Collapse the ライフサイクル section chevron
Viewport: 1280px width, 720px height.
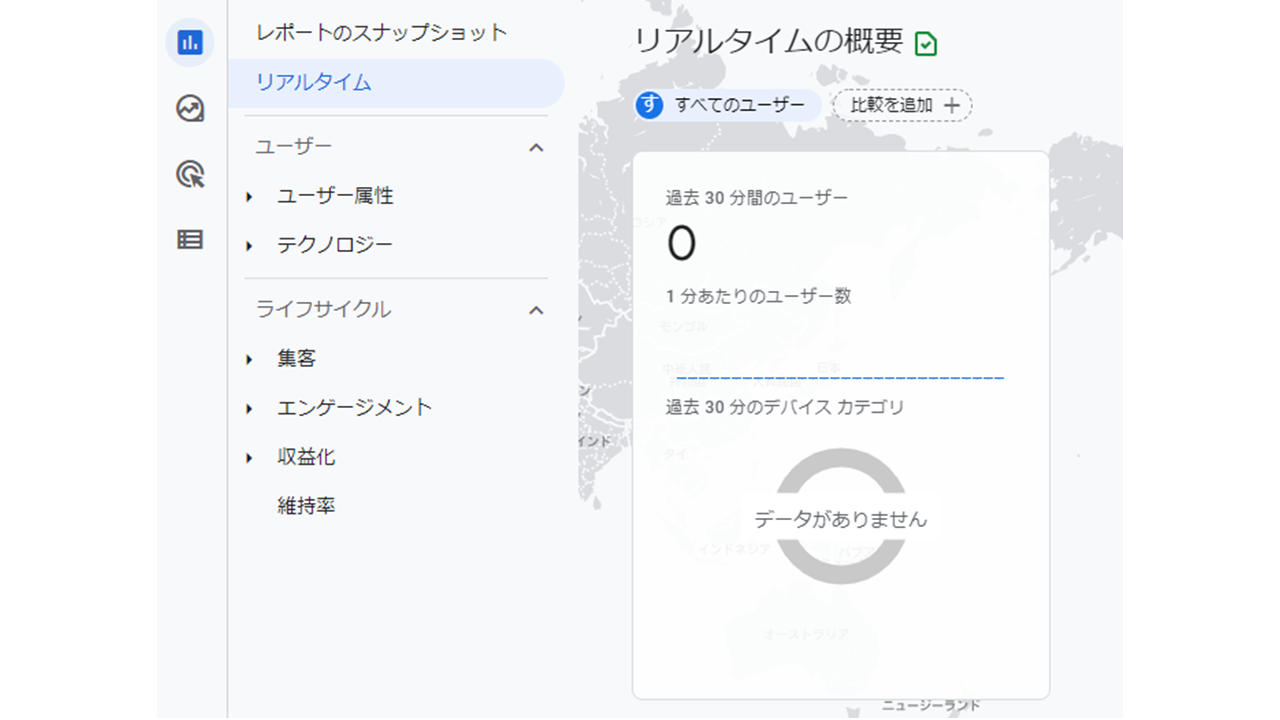(537, 310)
